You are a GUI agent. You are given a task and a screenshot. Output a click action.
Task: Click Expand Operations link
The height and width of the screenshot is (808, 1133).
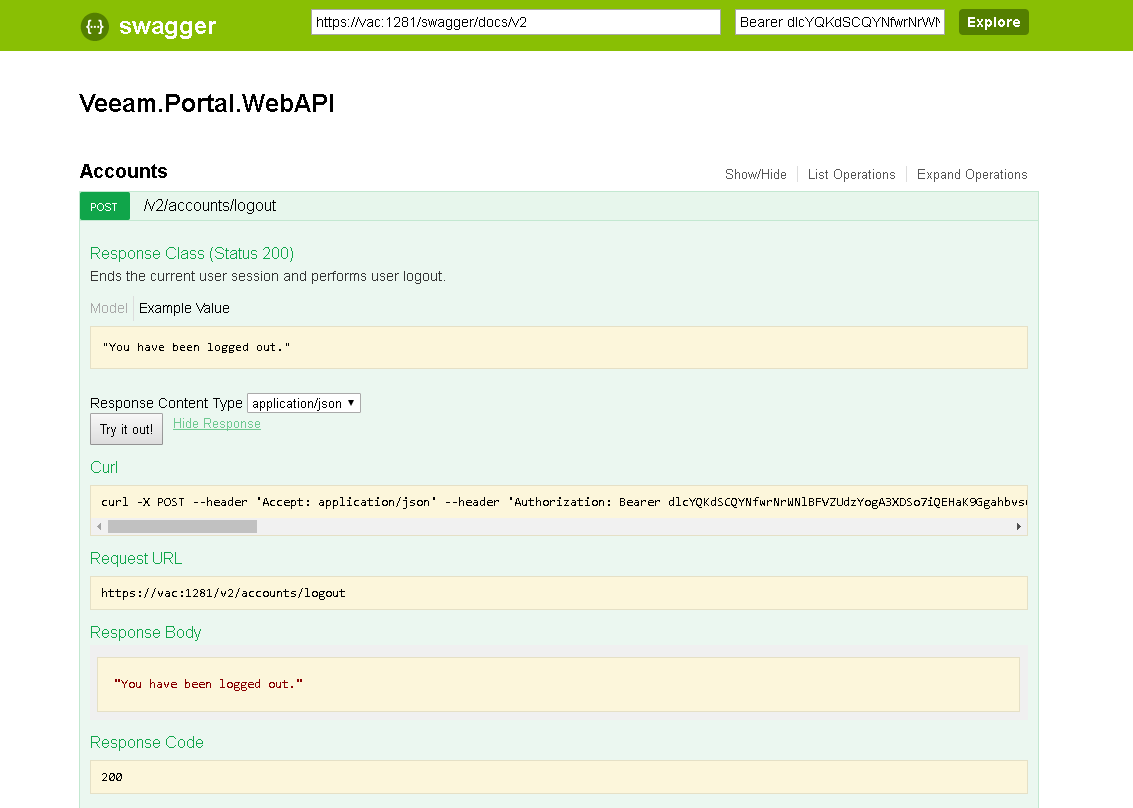(971, 174)
